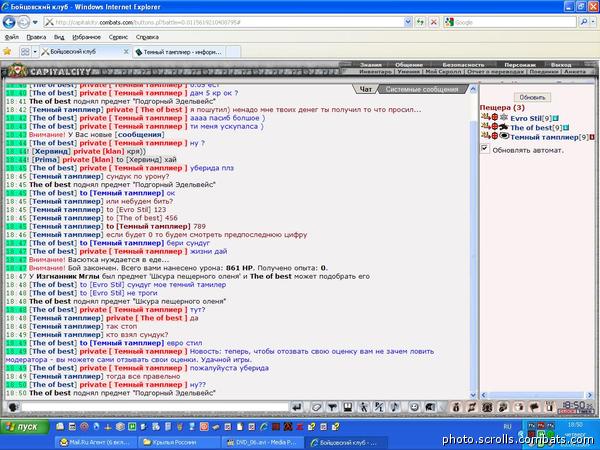
Task: Open the Отчет о переводах submenu link
Action: coord(495,72)
